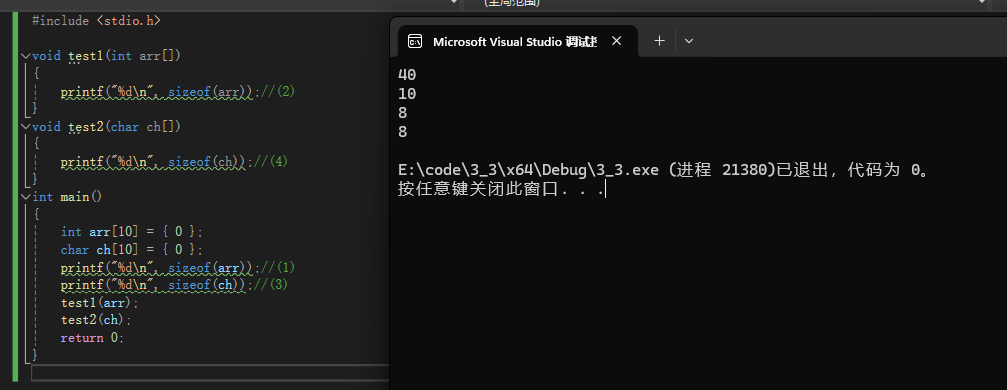This screenshot has height=390, width=1007.
Task: Open a new console tab with the plus button
Action: click(660, 41)
